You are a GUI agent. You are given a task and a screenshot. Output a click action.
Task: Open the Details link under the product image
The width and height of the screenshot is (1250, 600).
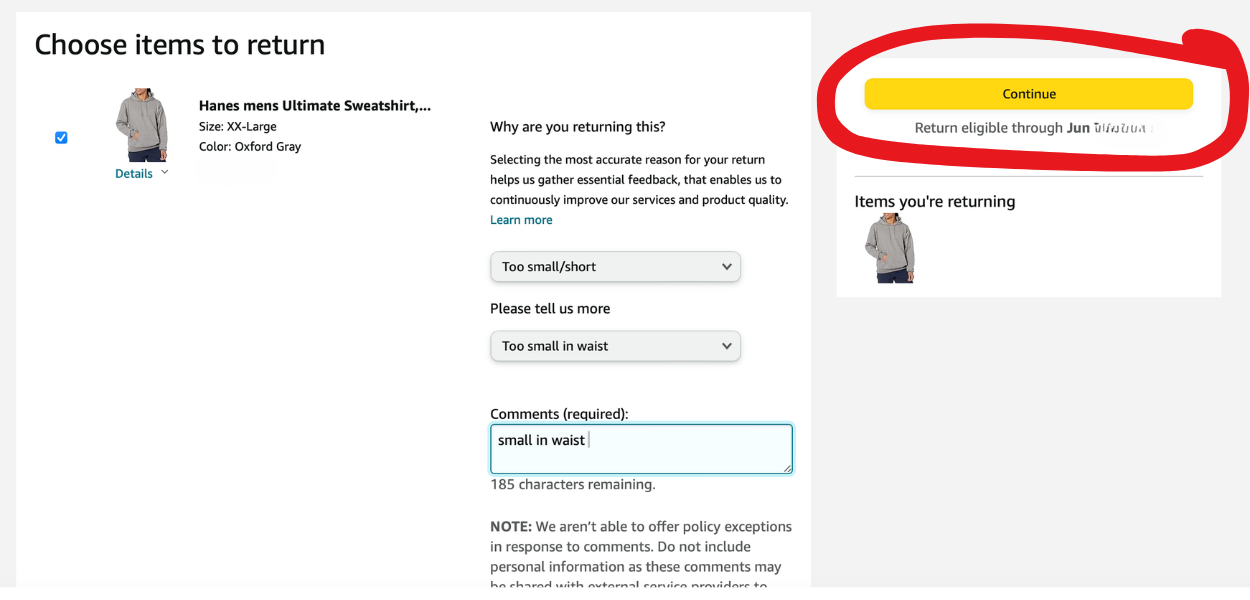tap(134, 174)
